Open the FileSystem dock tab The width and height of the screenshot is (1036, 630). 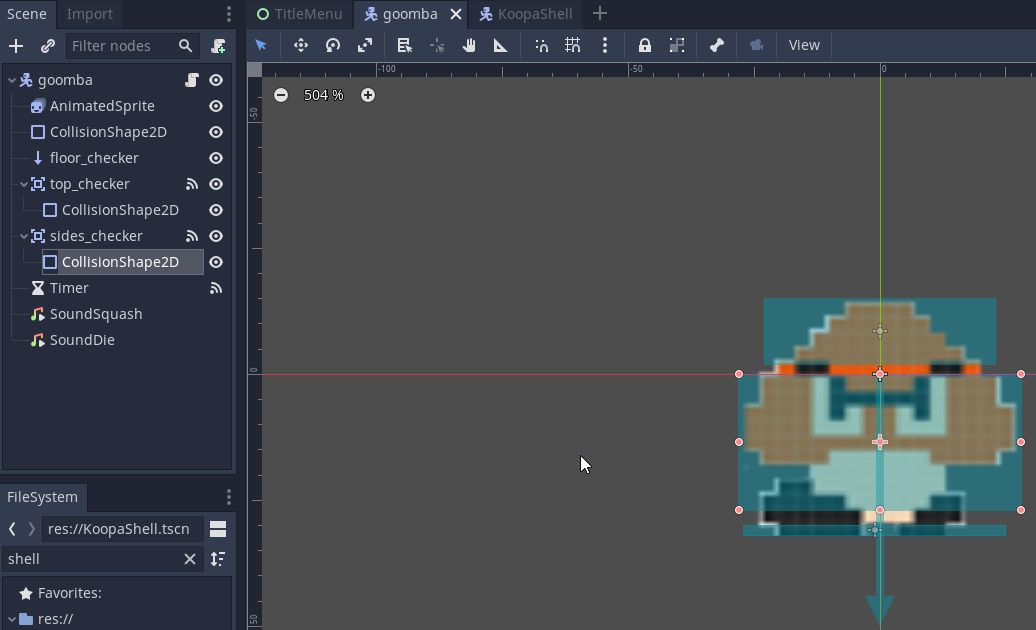pyautogui.click(x=42, y=497)
